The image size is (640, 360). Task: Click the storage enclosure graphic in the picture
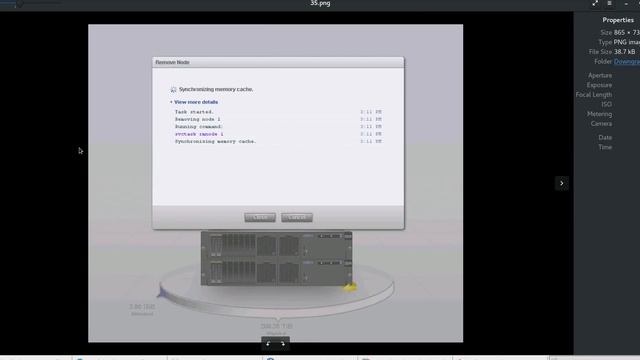click(276, 258)
